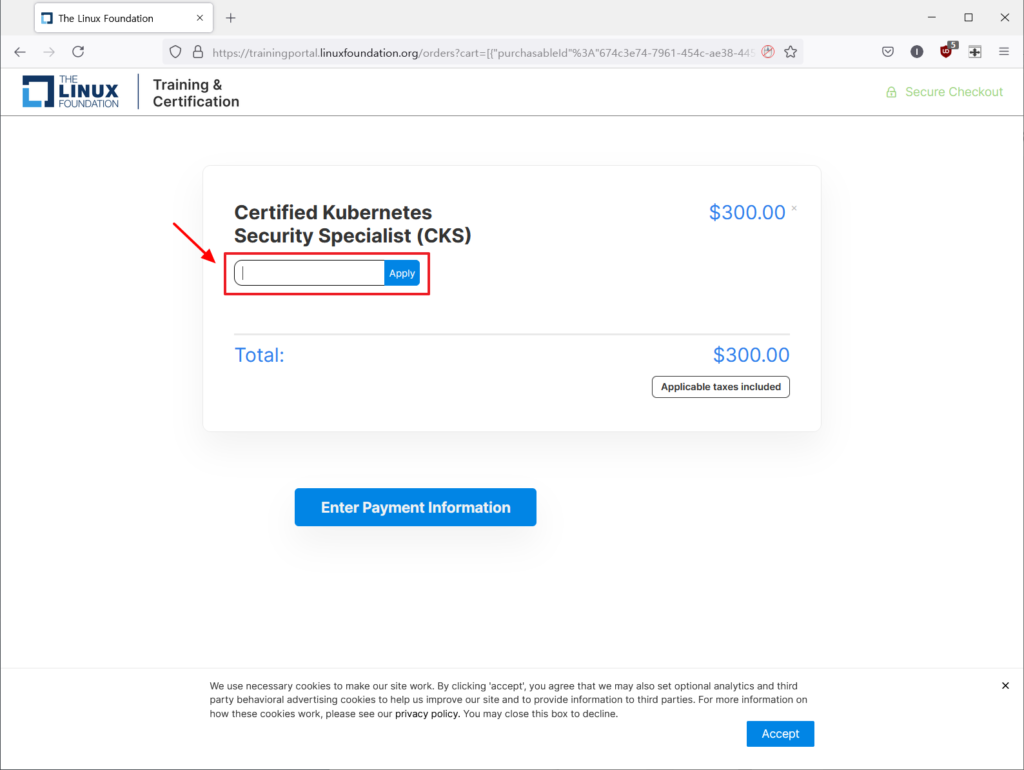Click the Linux Foundation logo
The height and width of the screenshot is (770, 1024).
pos(70,92)
